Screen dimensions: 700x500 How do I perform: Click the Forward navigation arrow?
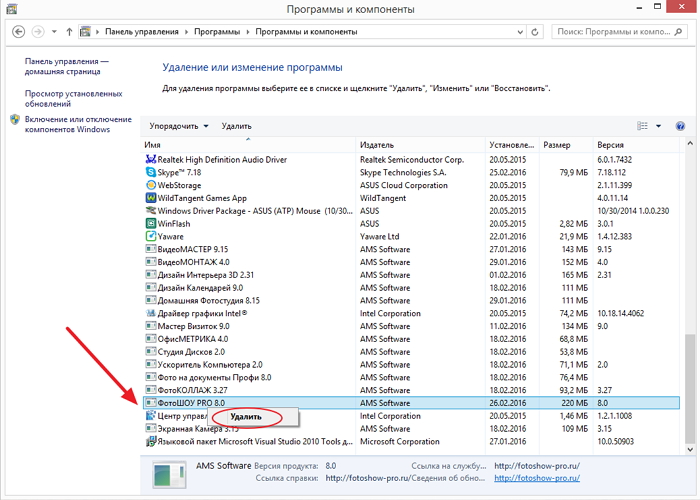(x=38, y=32)
